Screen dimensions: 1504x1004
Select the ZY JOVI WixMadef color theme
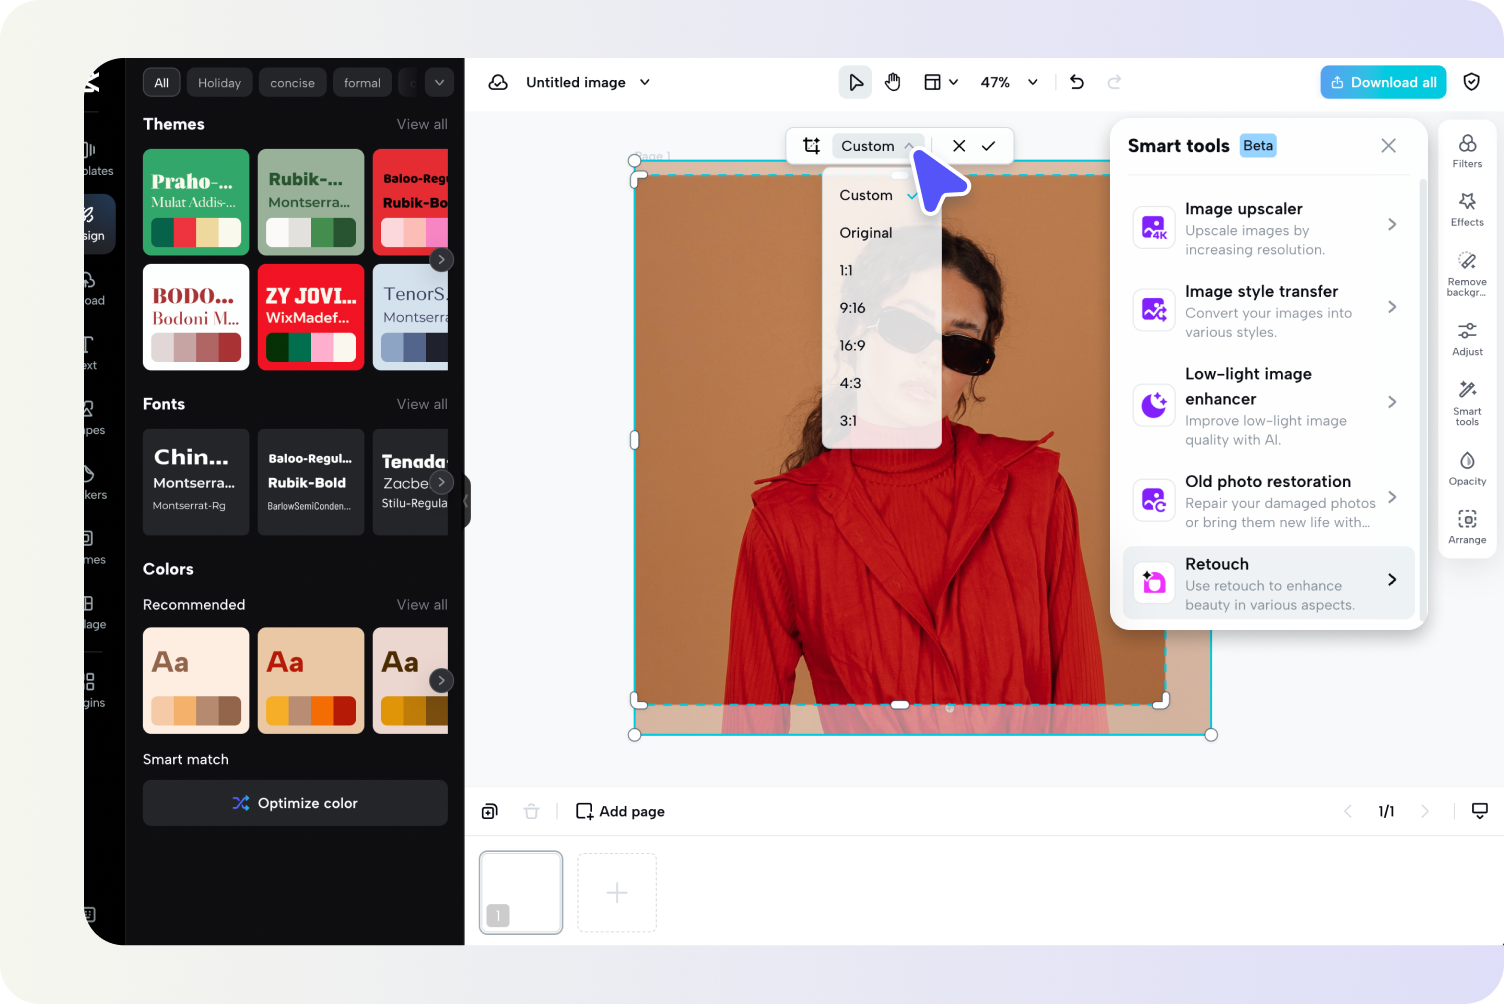click(x=311, y=317)
